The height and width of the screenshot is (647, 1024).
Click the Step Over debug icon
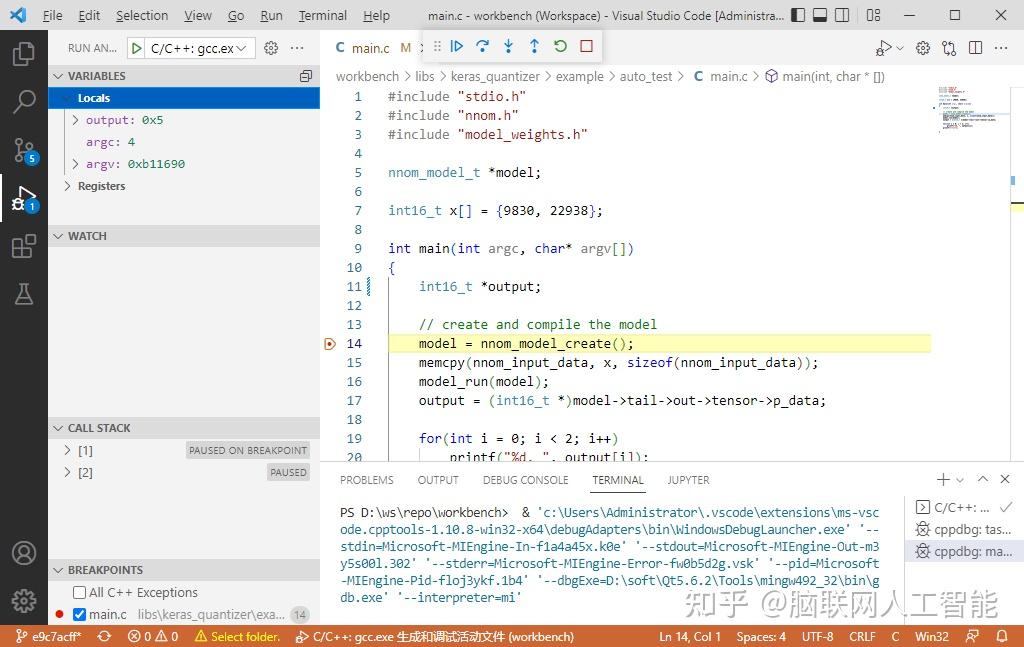click(482, 46)
